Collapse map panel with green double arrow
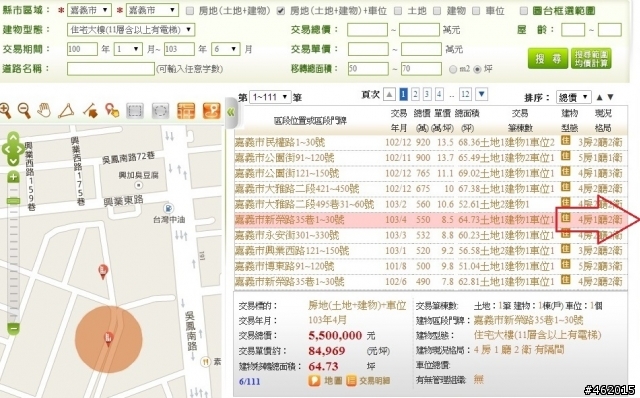 tap(231, 112)
